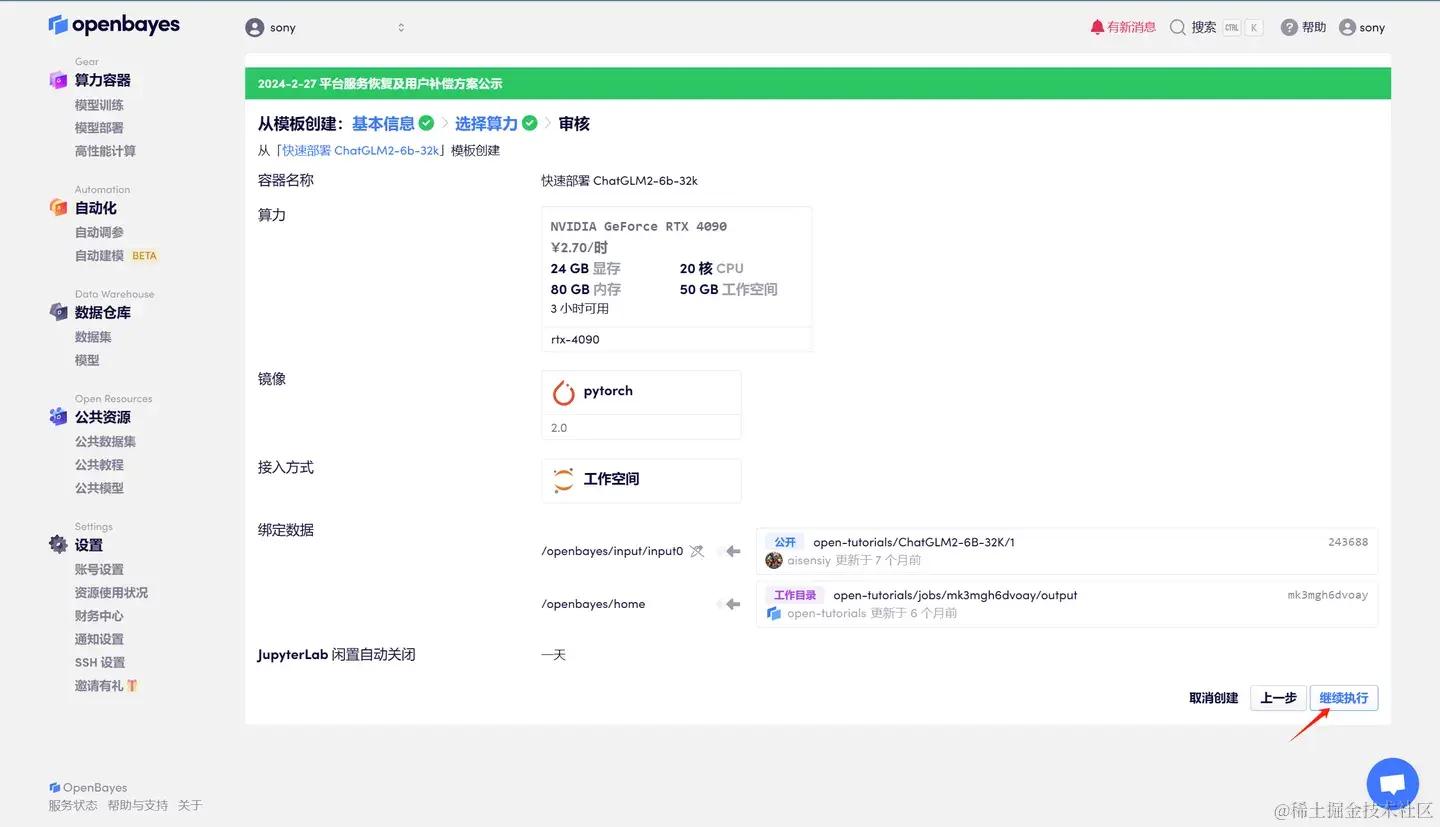Open the green platform announcement banner
This screenshot has height=827, width=1440.
tap(818, 84)
